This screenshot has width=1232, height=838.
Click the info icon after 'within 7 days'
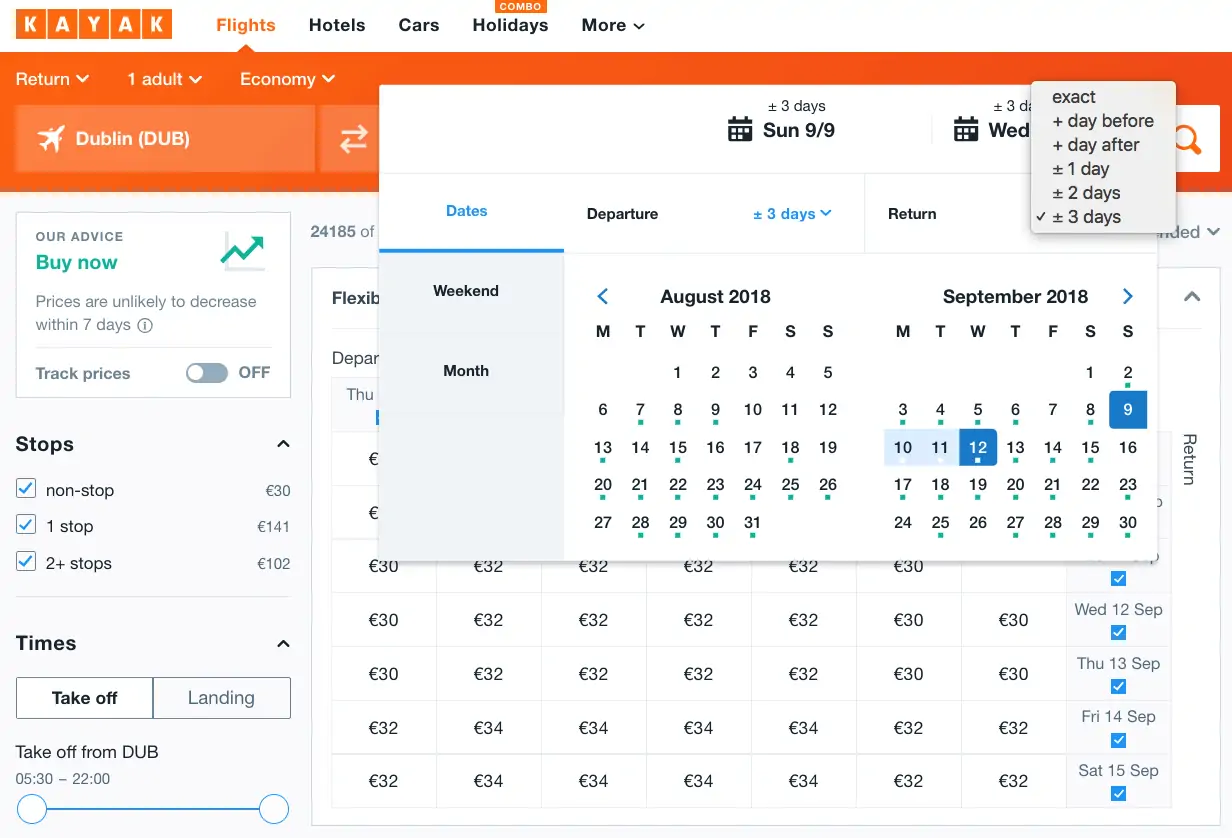pyautogui.click(x=145, y=325)
